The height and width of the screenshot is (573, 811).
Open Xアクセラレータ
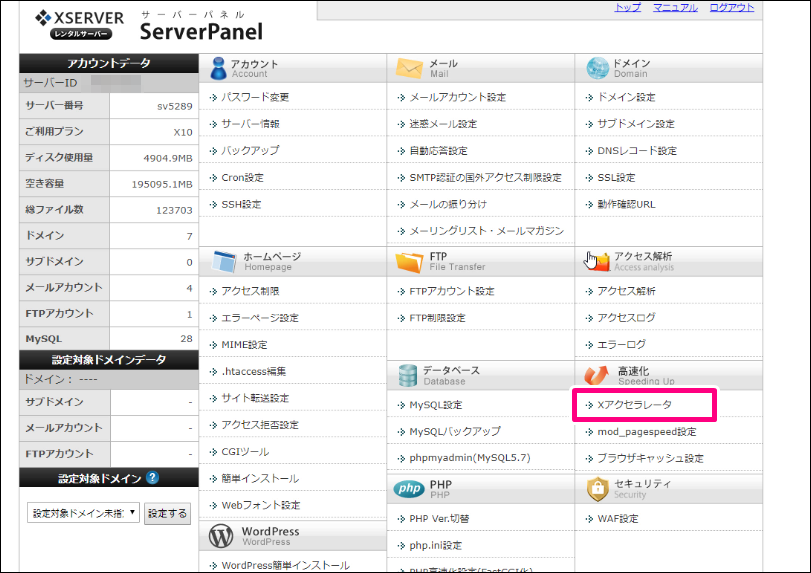635,405
